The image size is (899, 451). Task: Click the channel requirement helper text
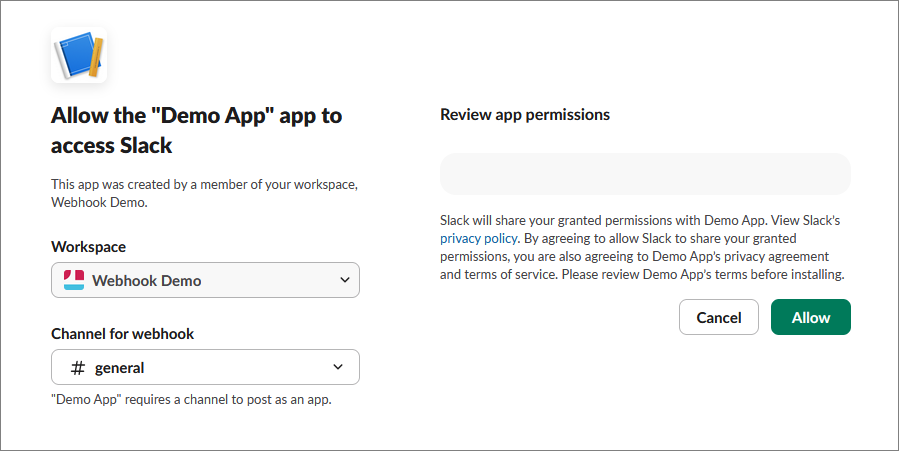click(x=190, y=400)
